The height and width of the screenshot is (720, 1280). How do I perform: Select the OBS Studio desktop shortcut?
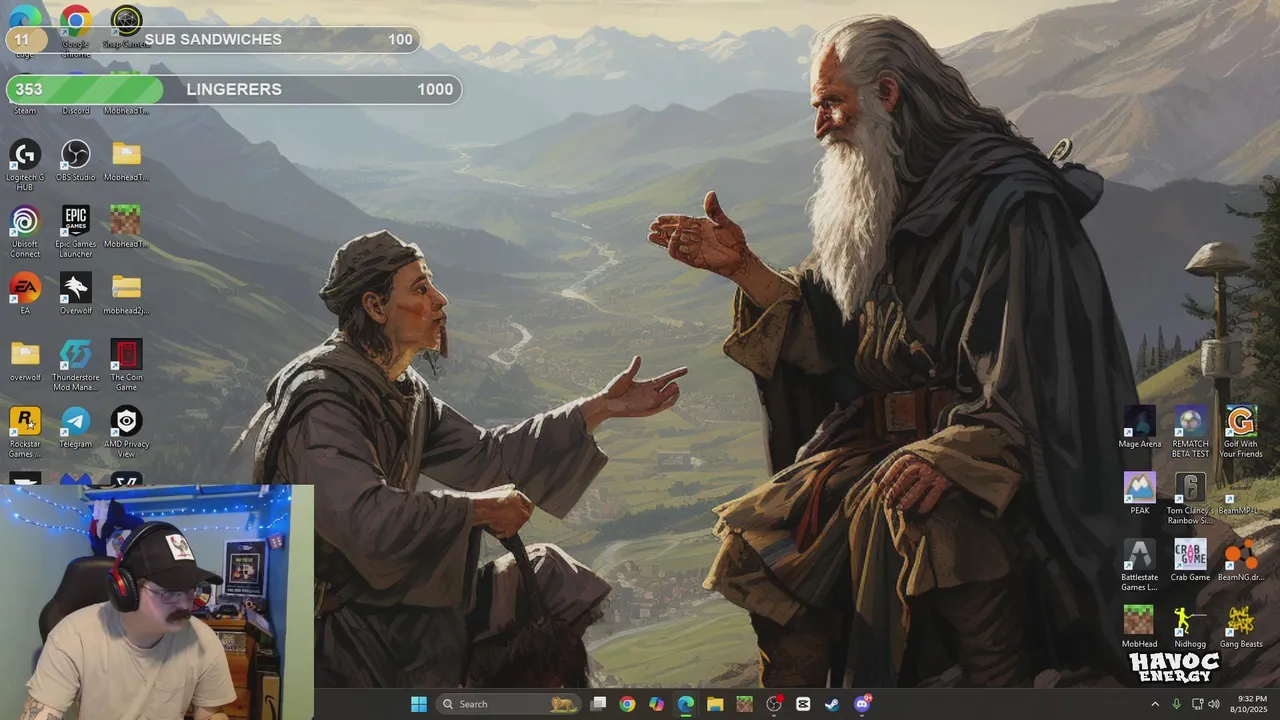point(76,160)
